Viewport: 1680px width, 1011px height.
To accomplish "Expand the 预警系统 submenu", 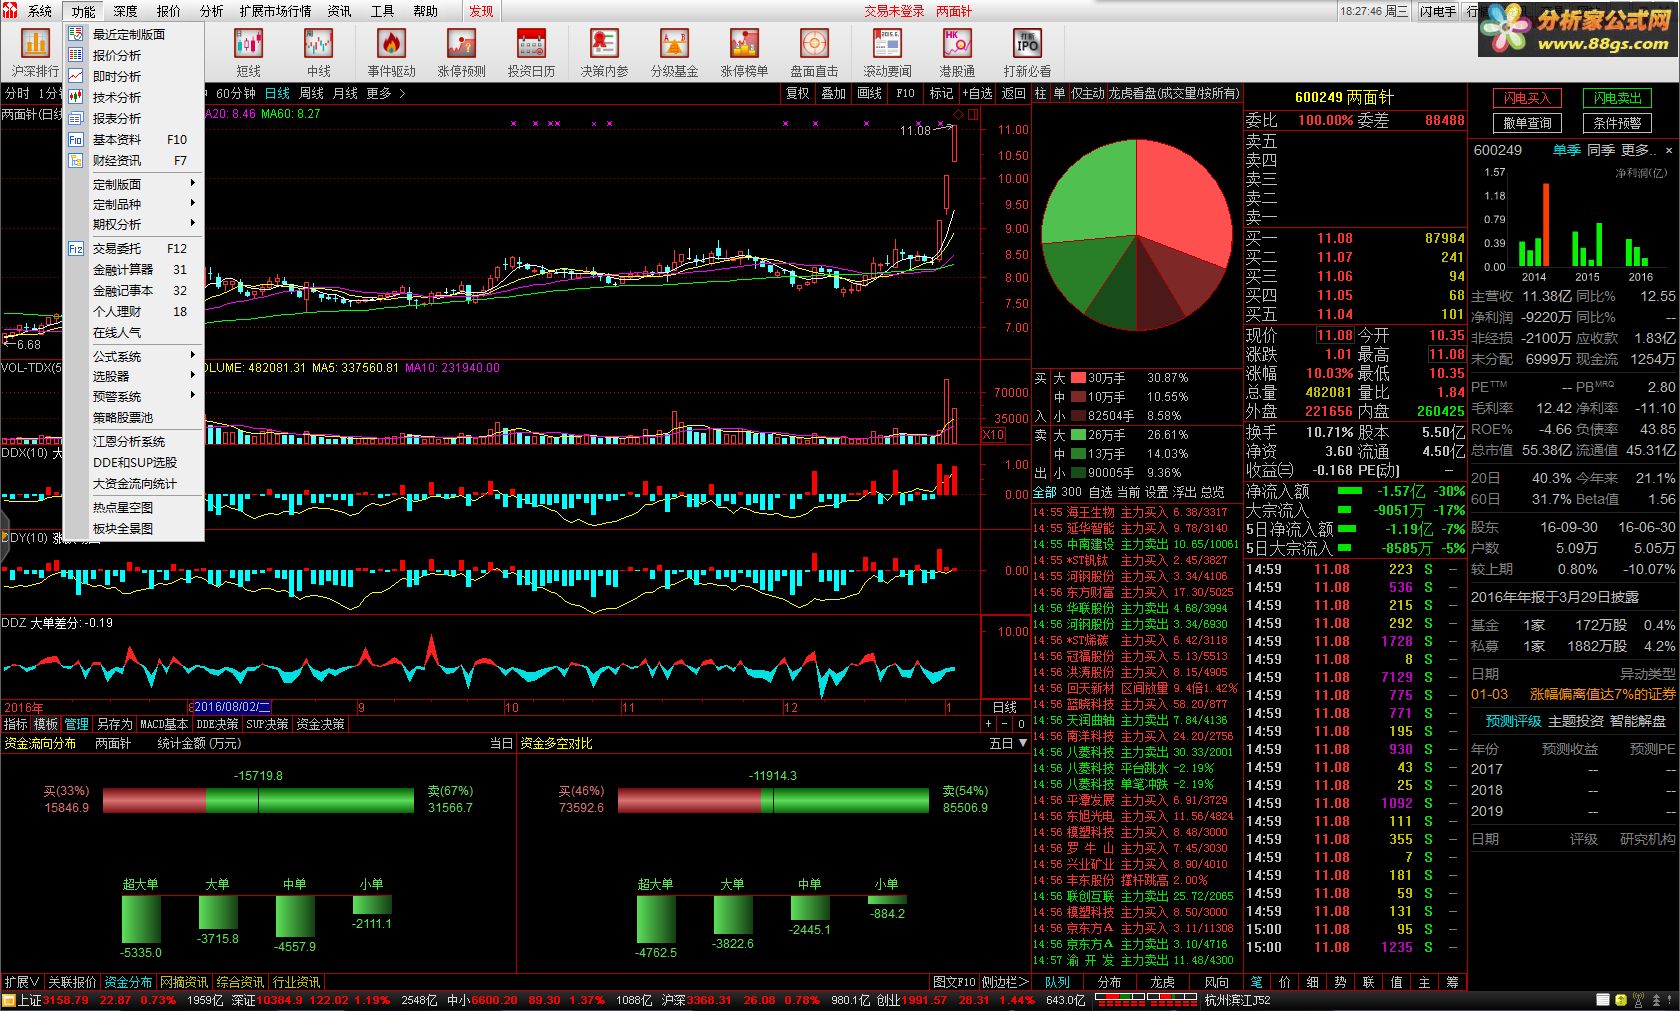I will pos(134,396).
